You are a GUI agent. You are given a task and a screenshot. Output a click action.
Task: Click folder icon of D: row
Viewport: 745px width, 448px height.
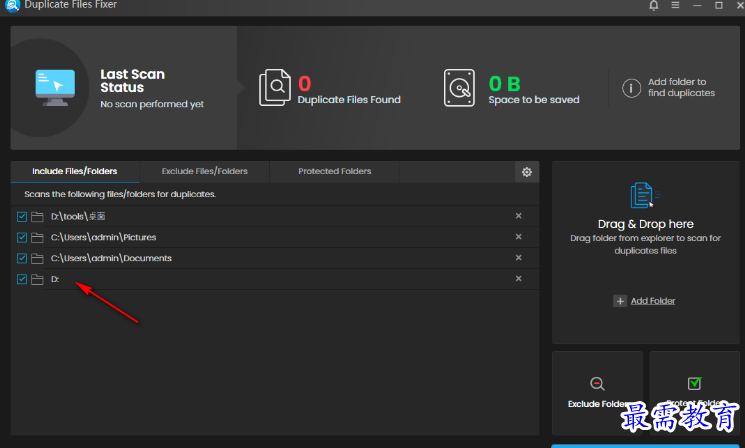[37, 279]
